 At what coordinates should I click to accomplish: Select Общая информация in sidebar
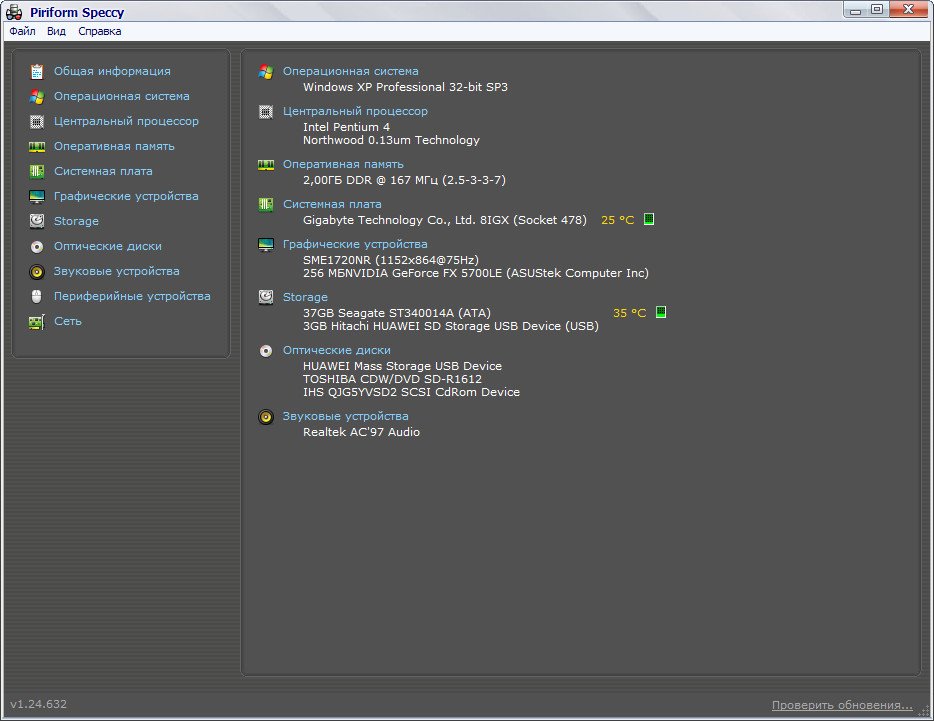click(112, 71)
